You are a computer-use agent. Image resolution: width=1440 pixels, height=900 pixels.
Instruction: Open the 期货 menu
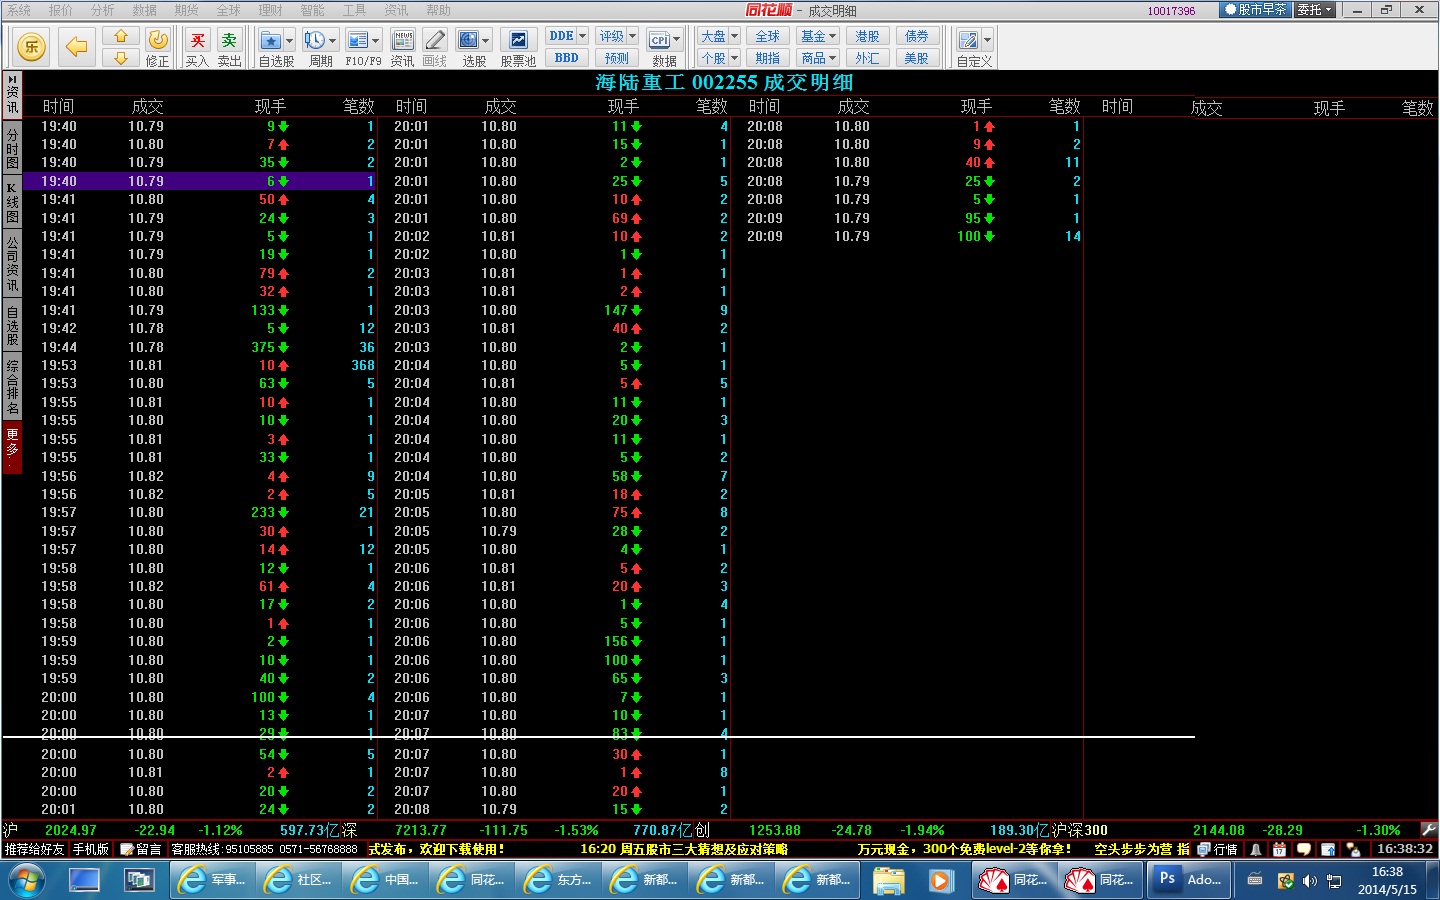[186, 10]
